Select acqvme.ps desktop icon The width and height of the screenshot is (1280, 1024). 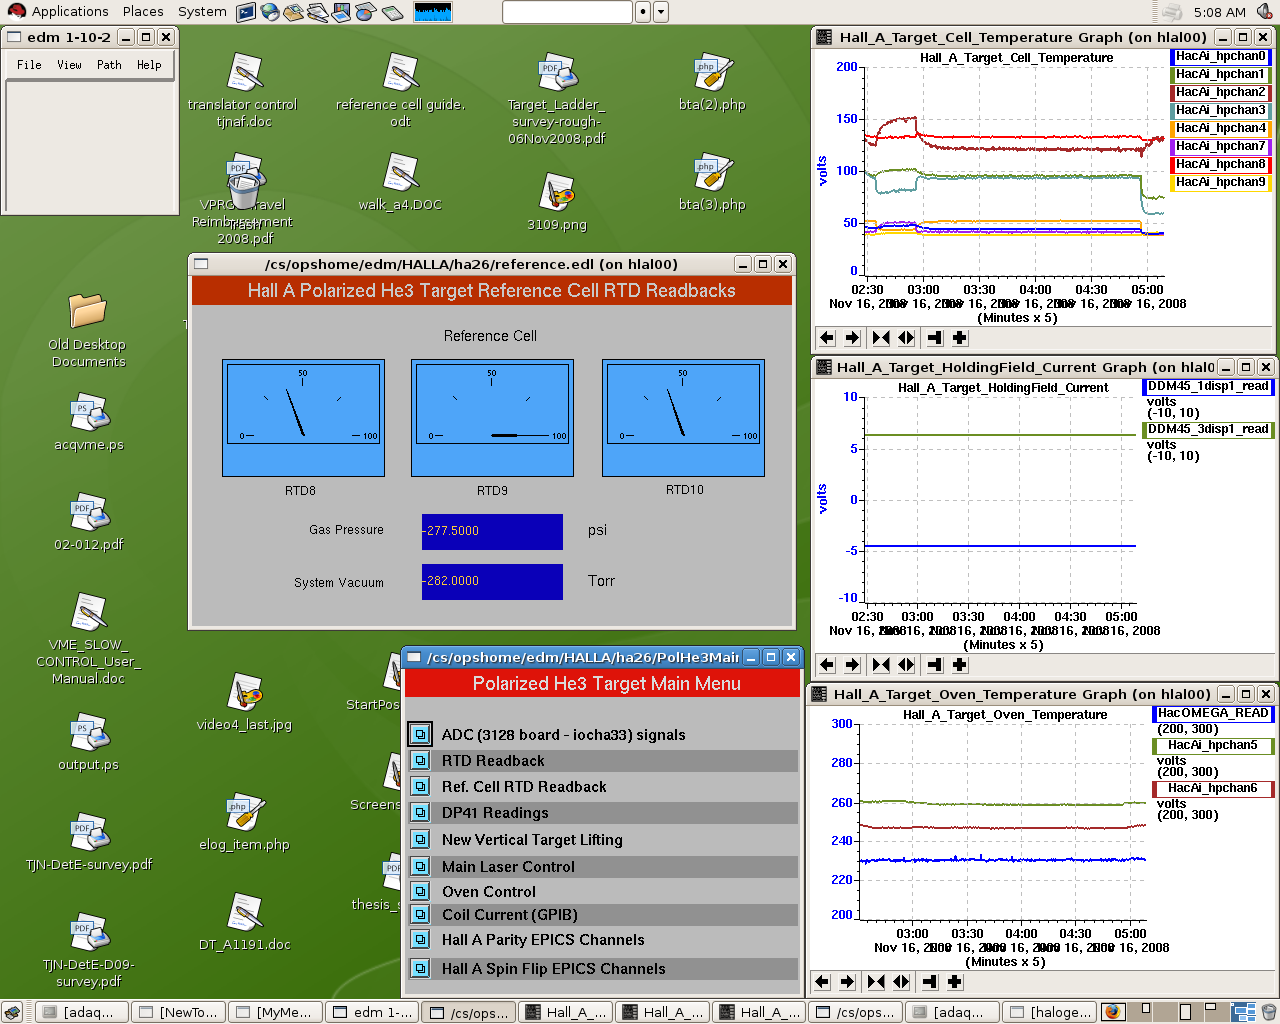[89, 423]
